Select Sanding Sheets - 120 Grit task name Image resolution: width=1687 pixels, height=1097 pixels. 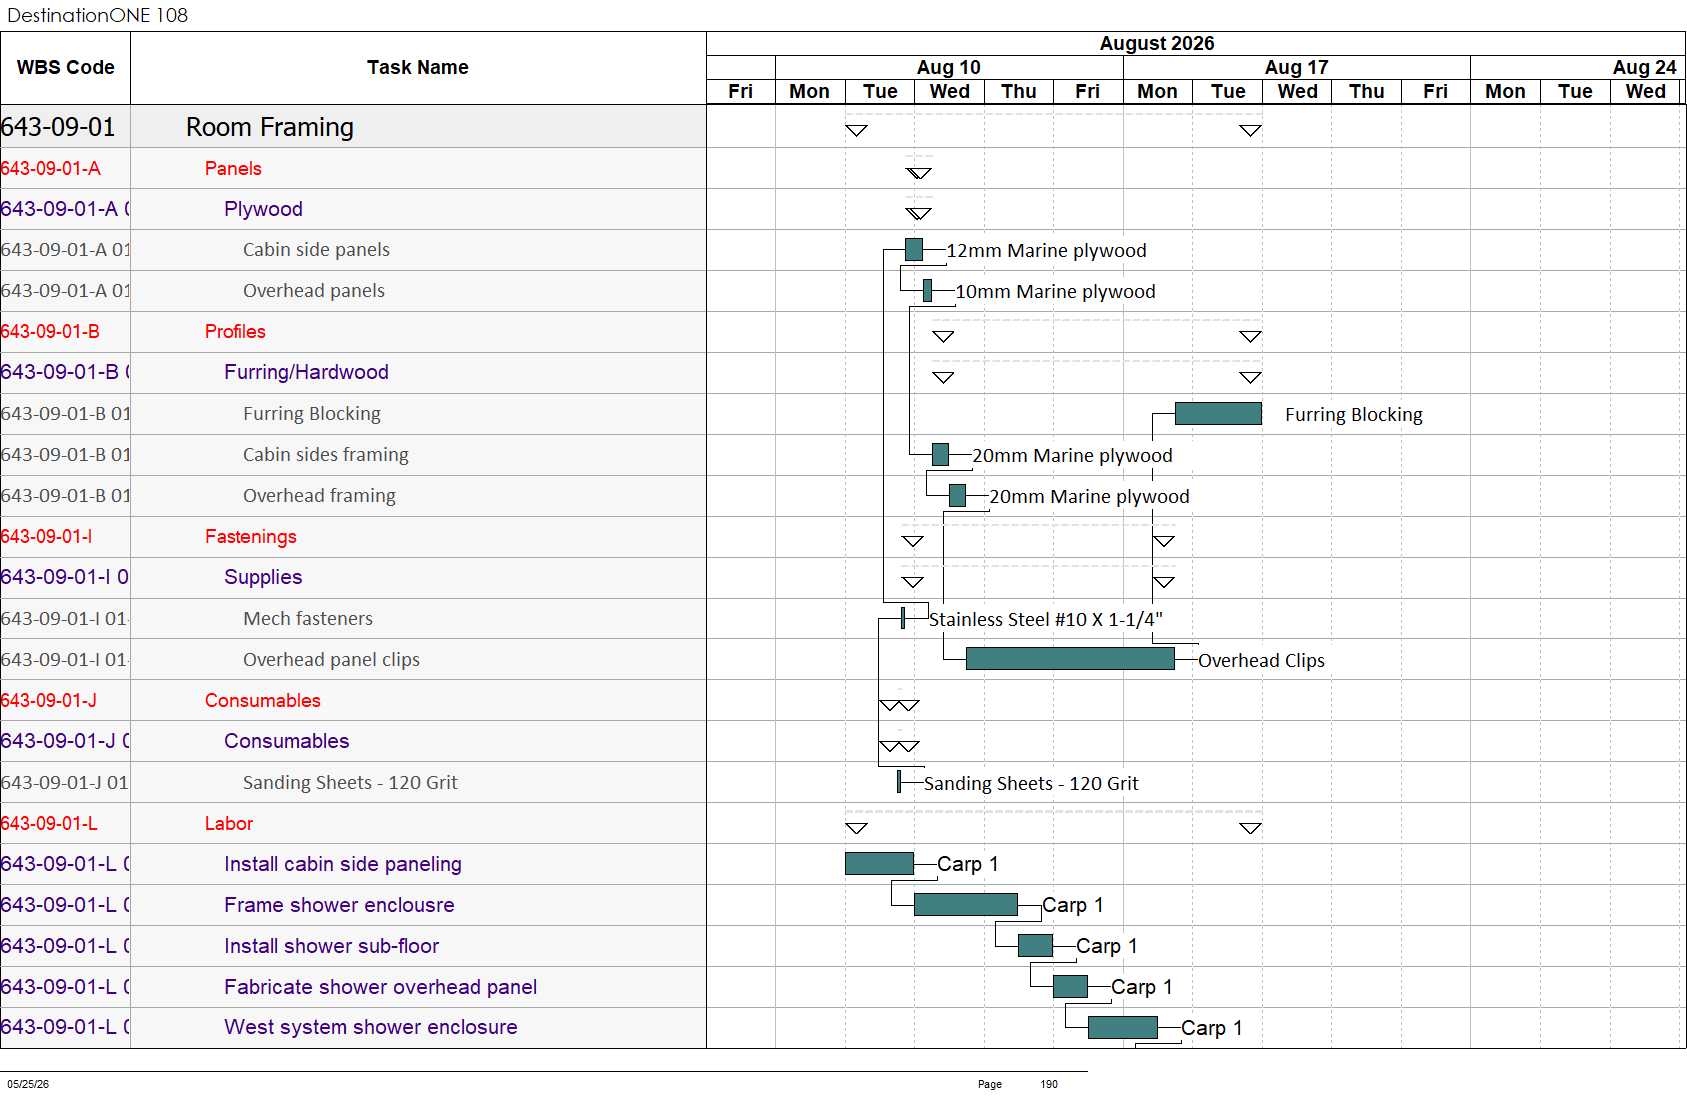pyautogui.click(x=350, y=783)
